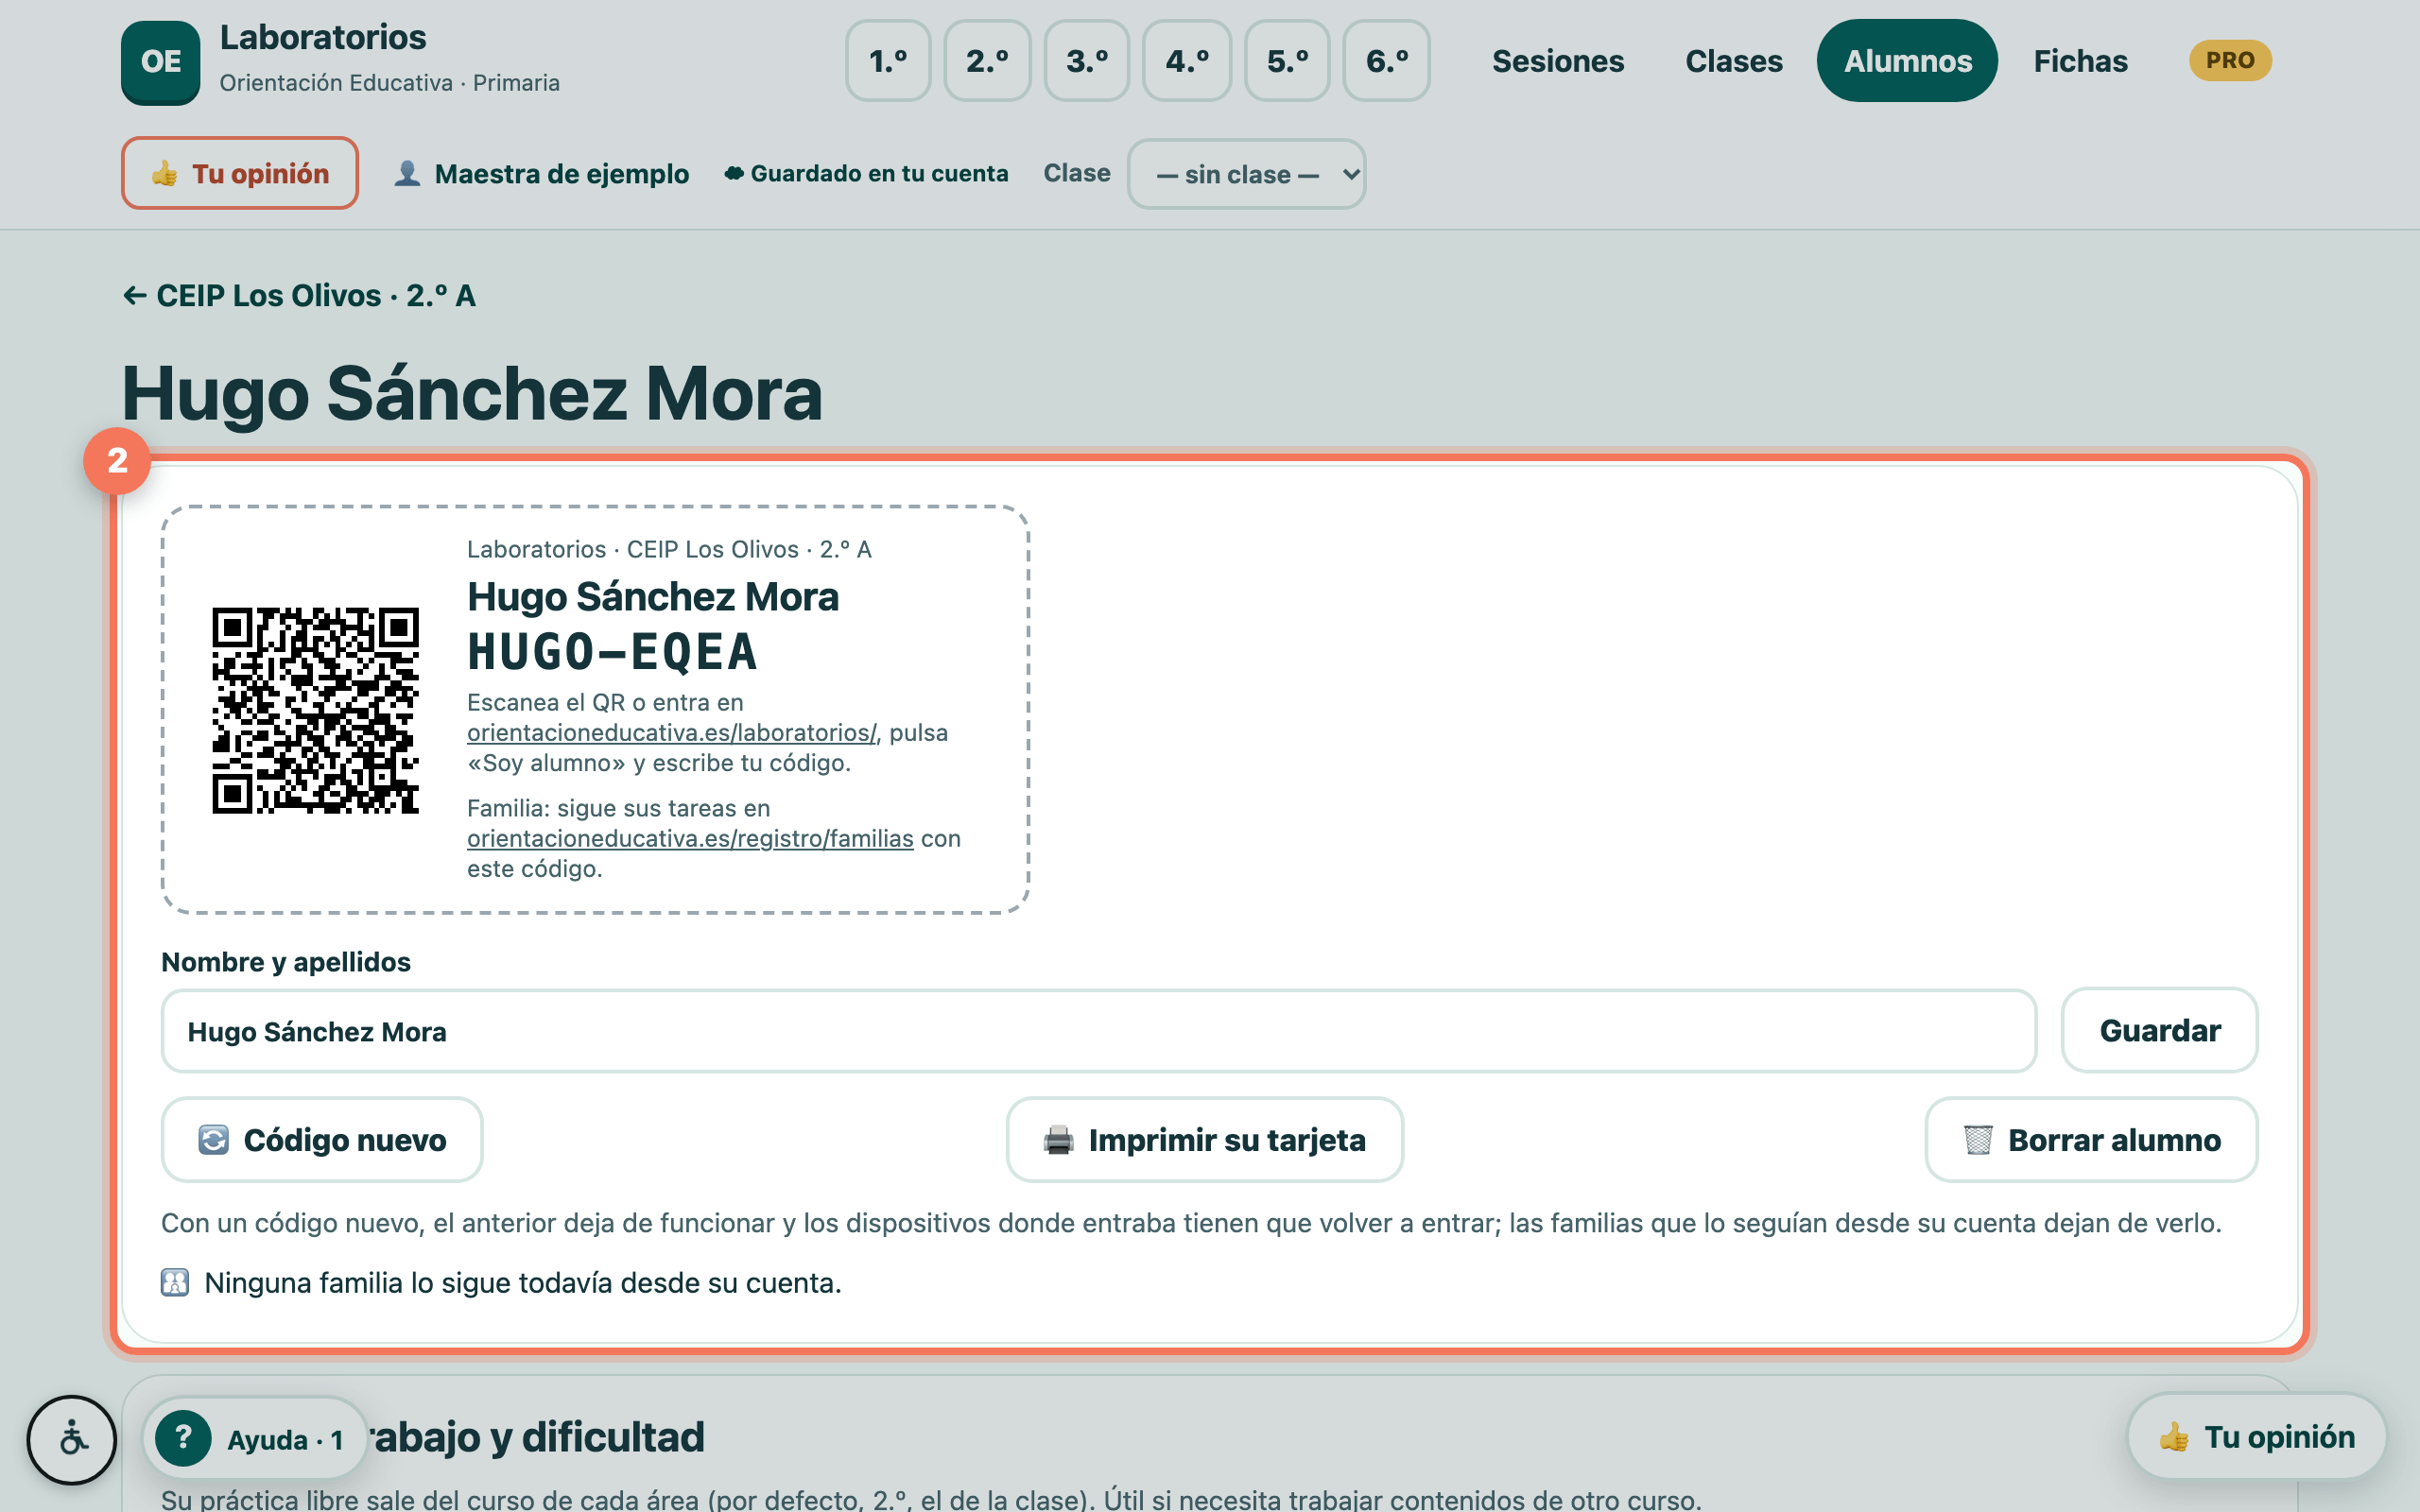The image size is (2420, 1512).
Task: Select grade 3.º
Action: [1087, 61]
